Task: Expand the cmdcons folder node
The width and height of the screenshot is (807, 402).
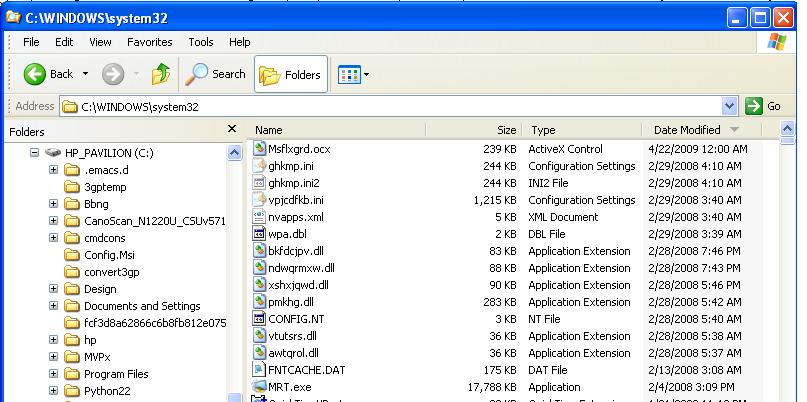Action: 54,238
